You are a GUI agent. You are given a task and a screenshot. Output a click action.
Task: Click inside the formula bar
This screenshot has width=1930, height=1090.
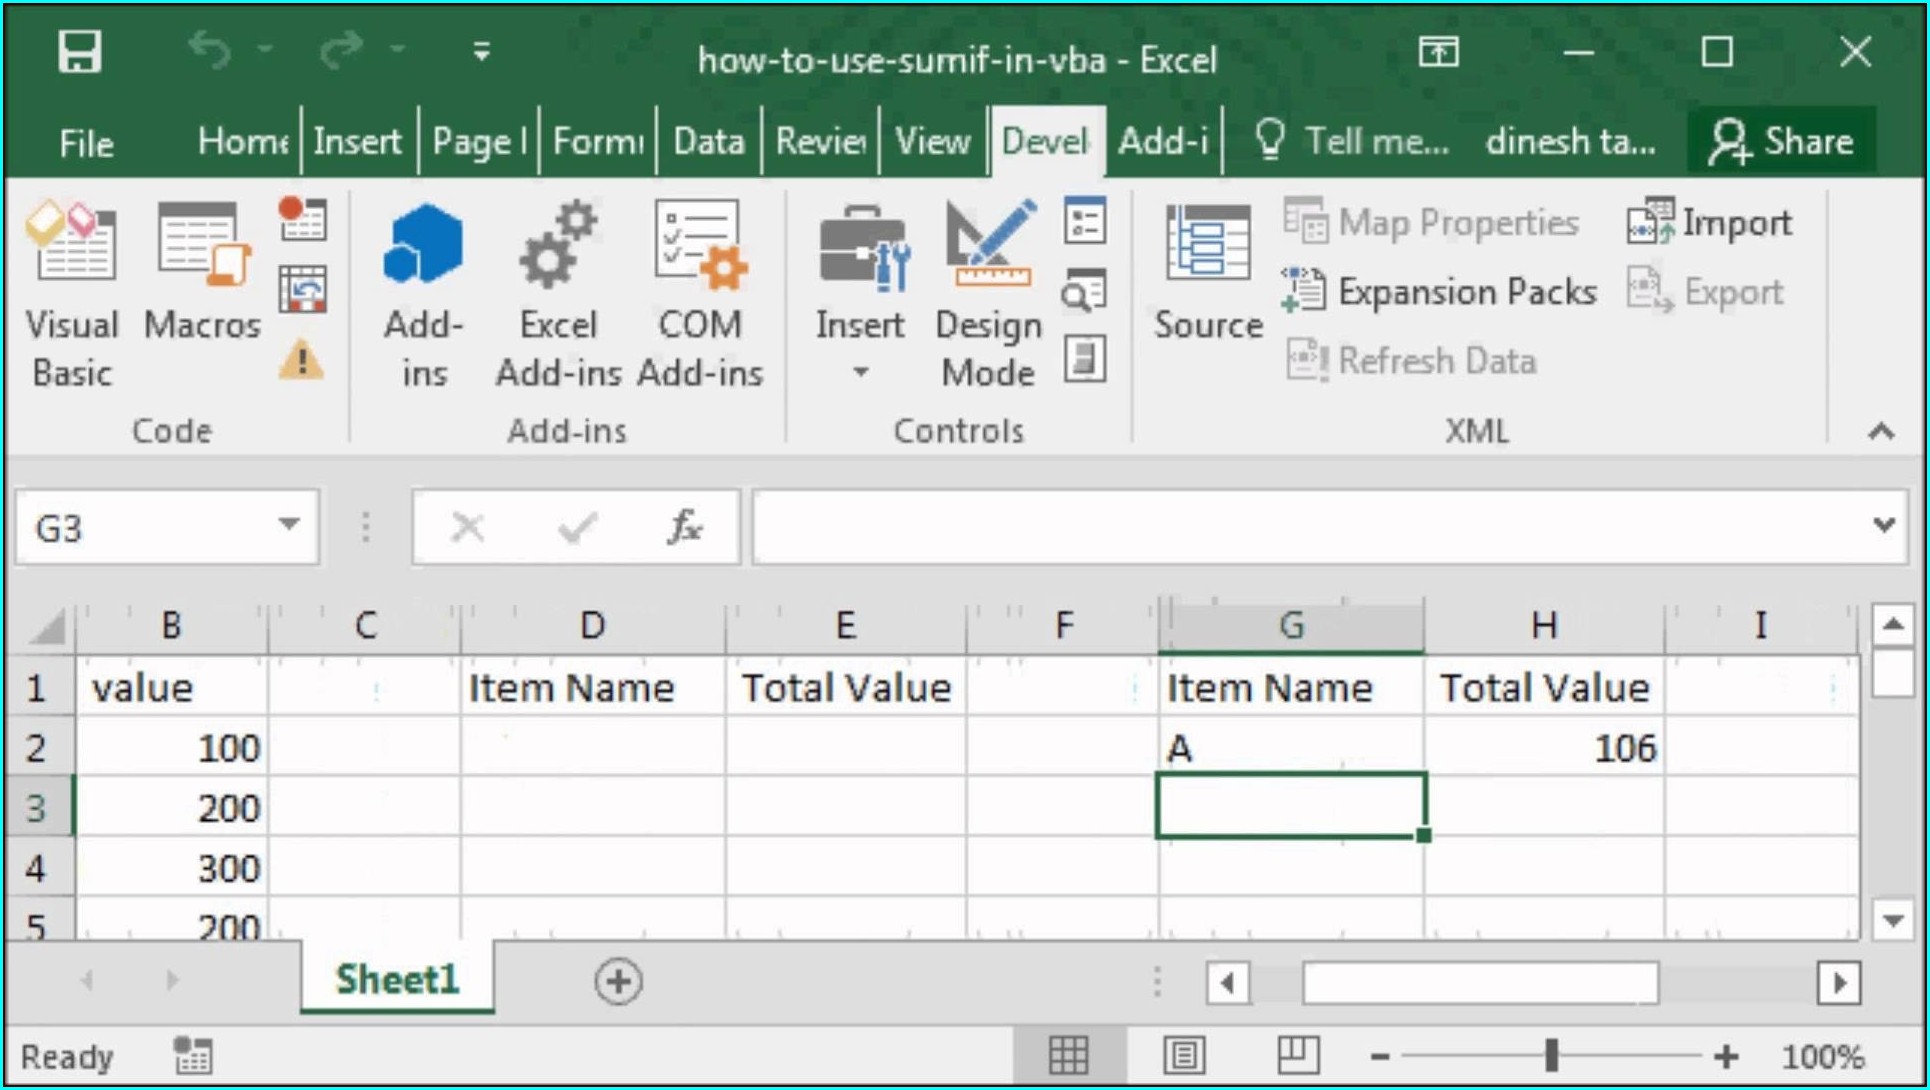coord(1200,527)
